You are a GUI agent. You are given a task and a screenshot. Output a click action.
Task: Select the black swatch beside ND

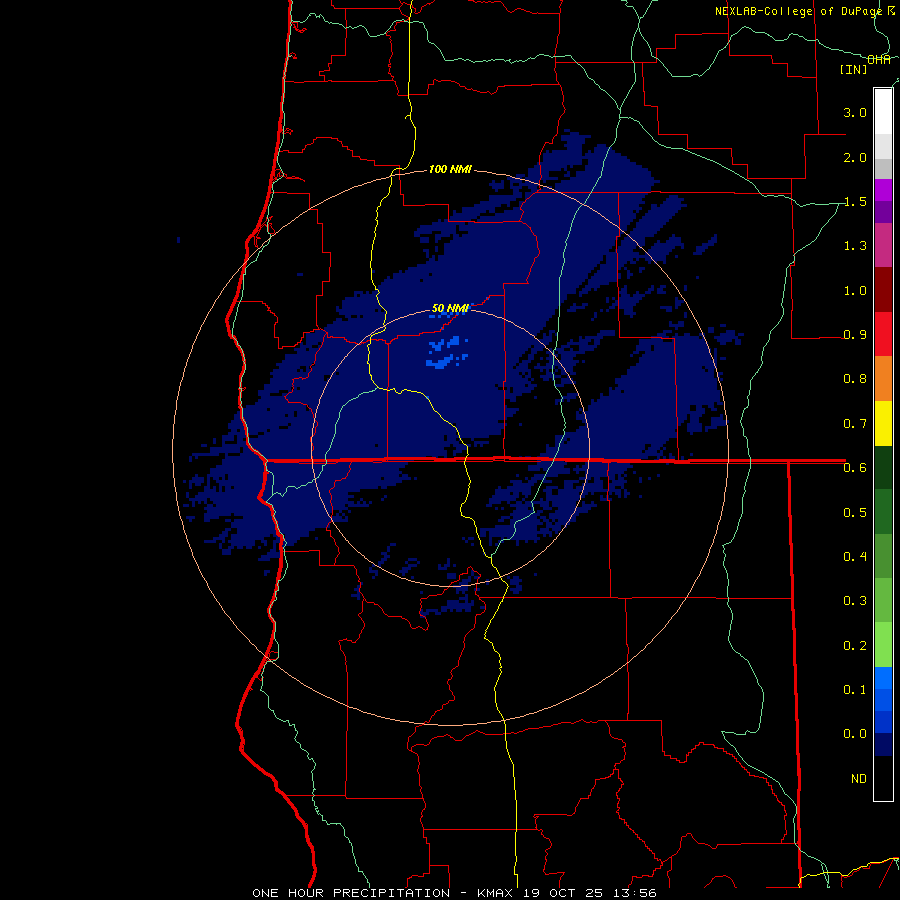[x=883, y=778]
